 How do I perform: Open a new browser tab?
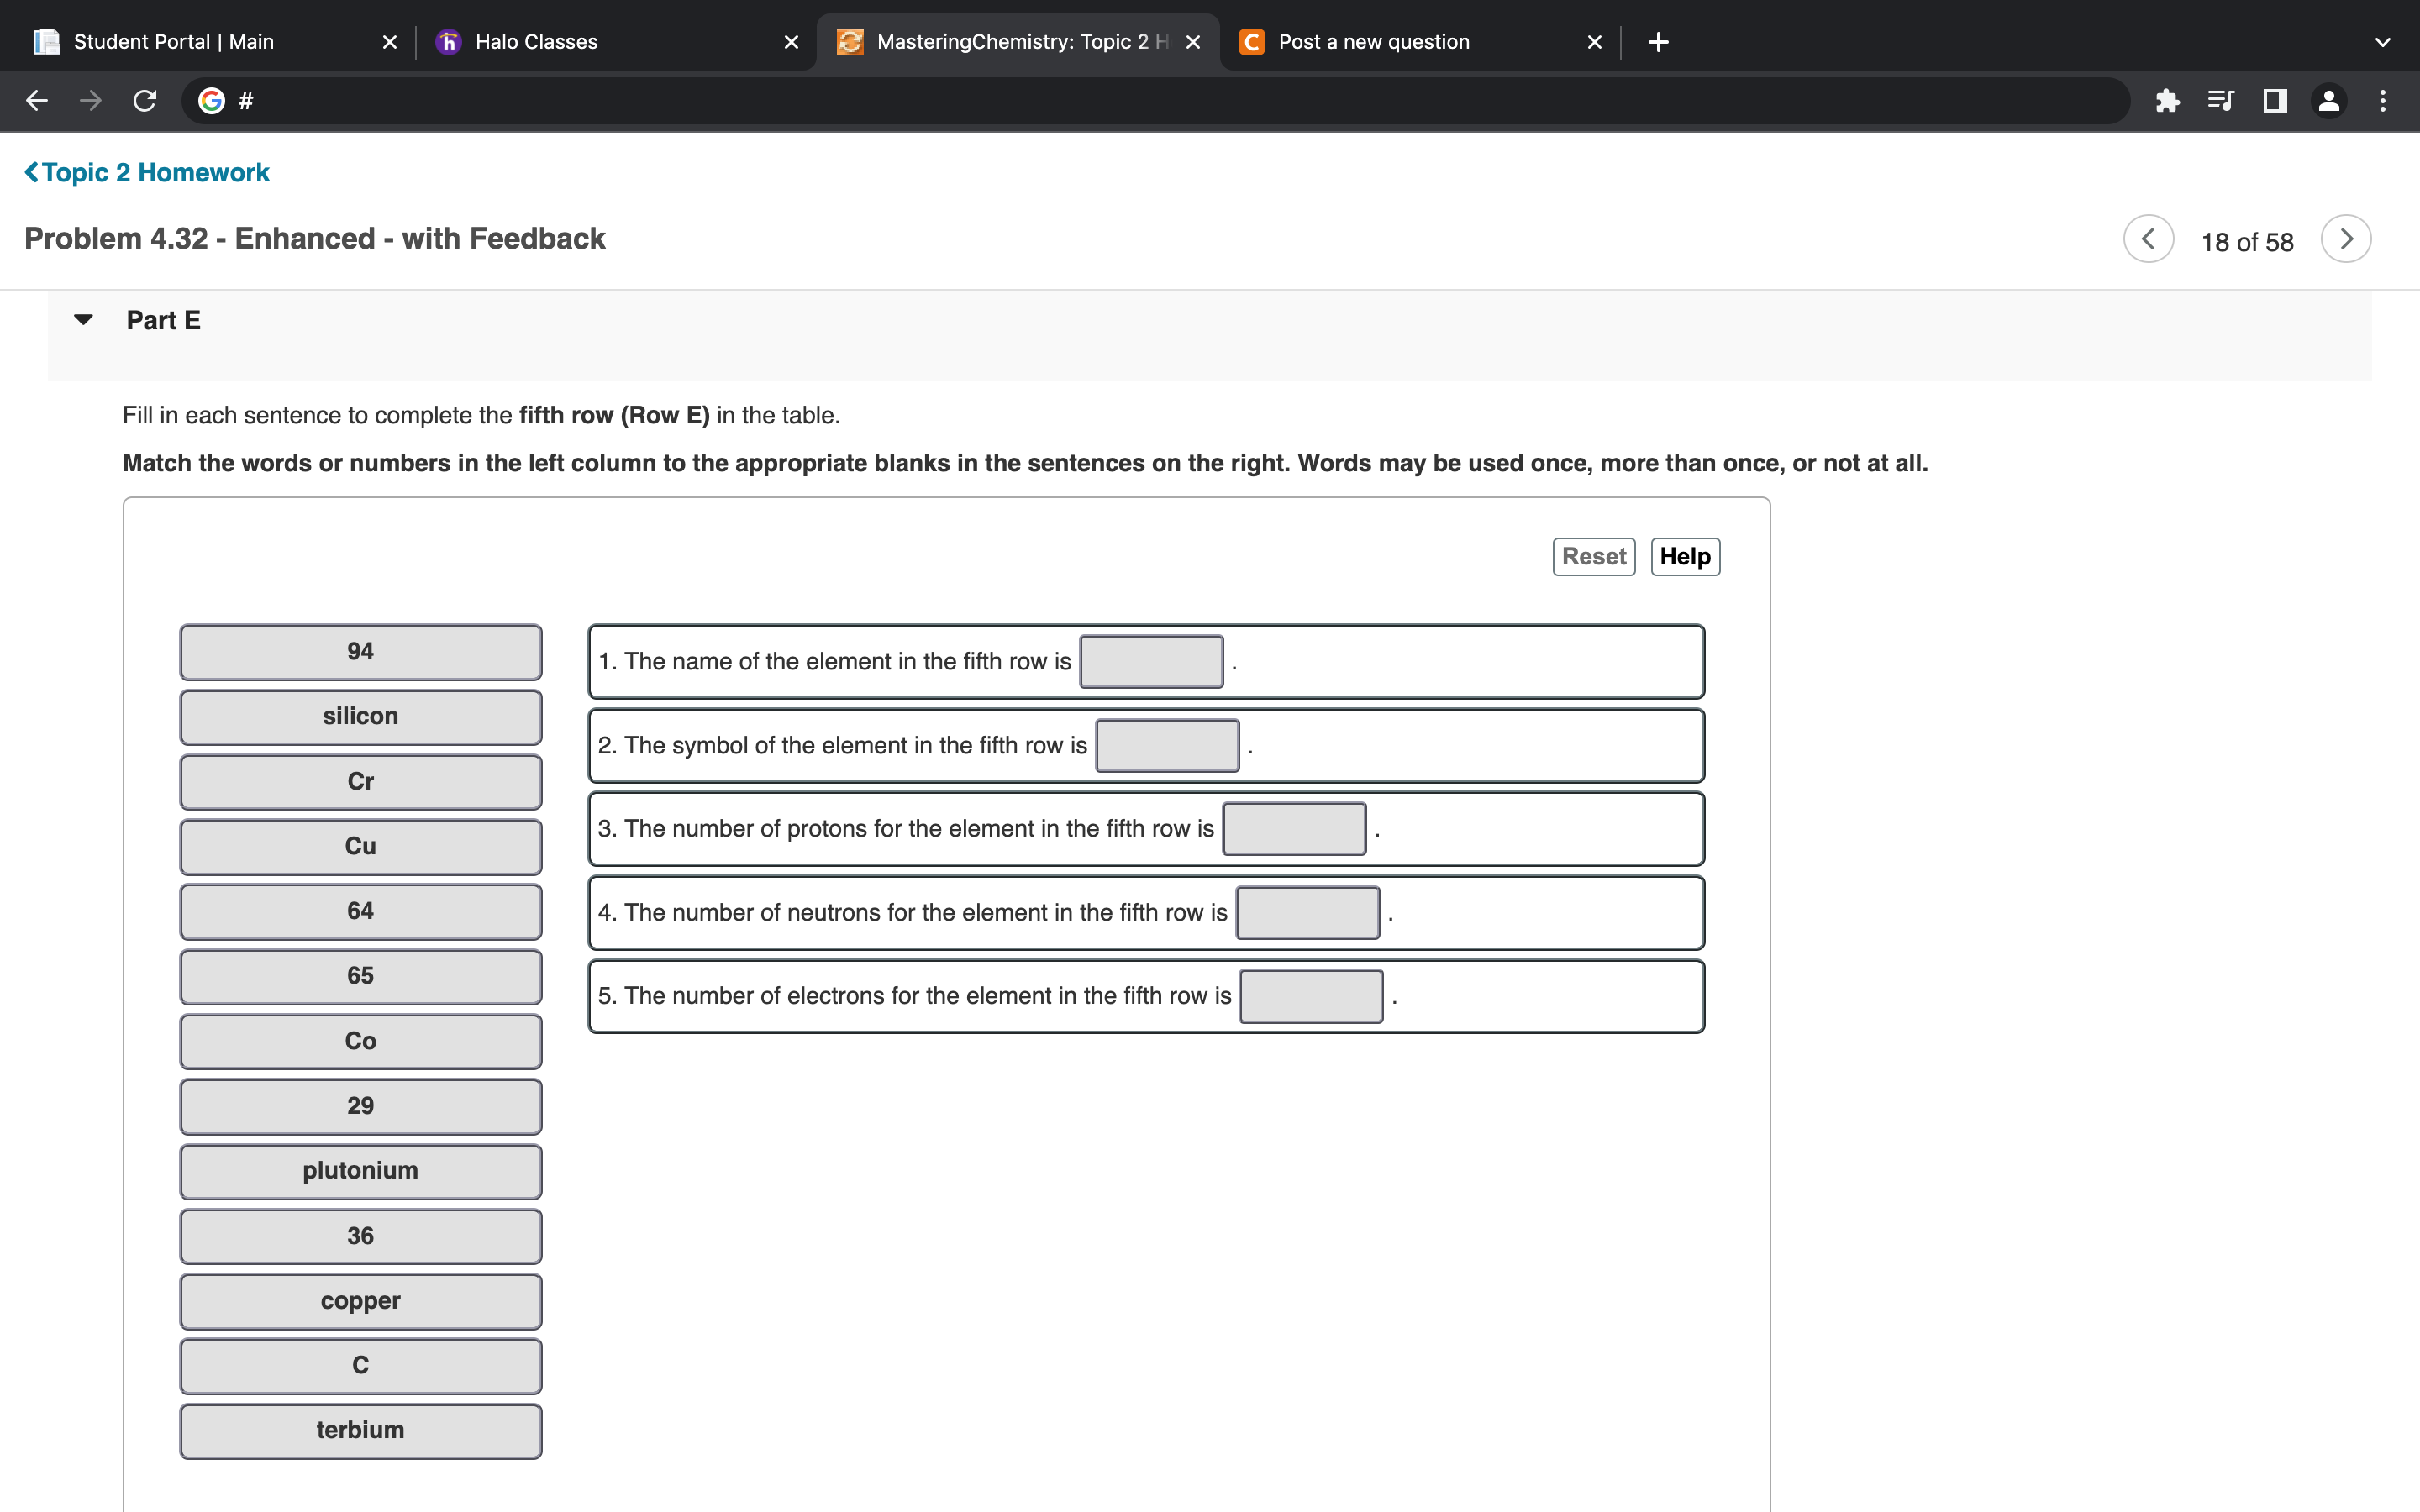(1658, 42)
